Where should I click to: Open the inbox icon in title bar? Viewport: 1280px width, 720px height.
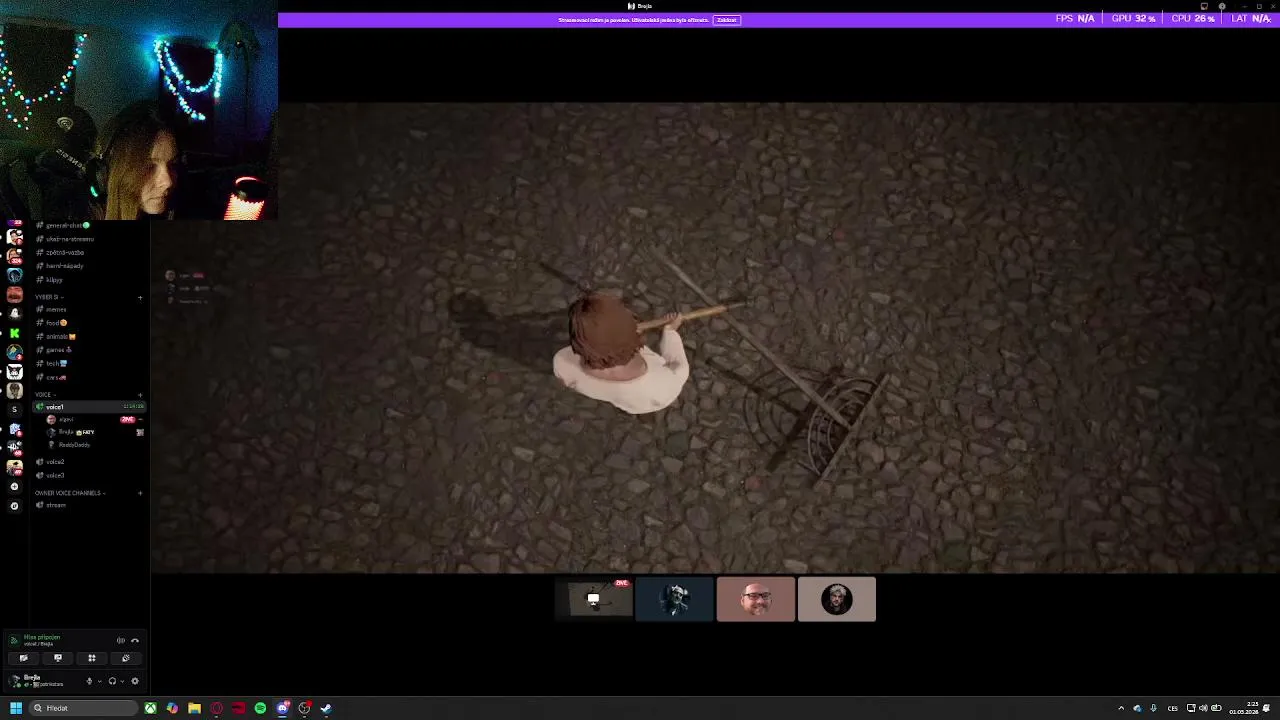click(x=1204, y=6)
